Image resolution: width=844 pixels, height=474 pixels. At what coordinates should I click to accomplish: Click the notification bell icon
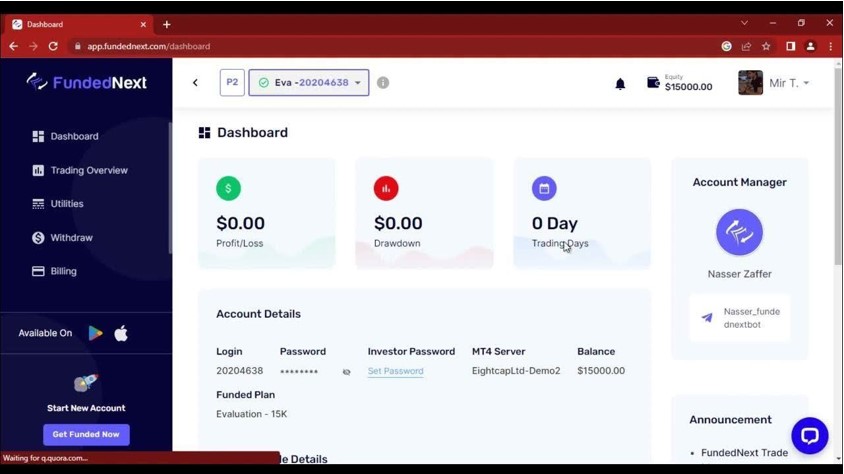coord(620,84)
